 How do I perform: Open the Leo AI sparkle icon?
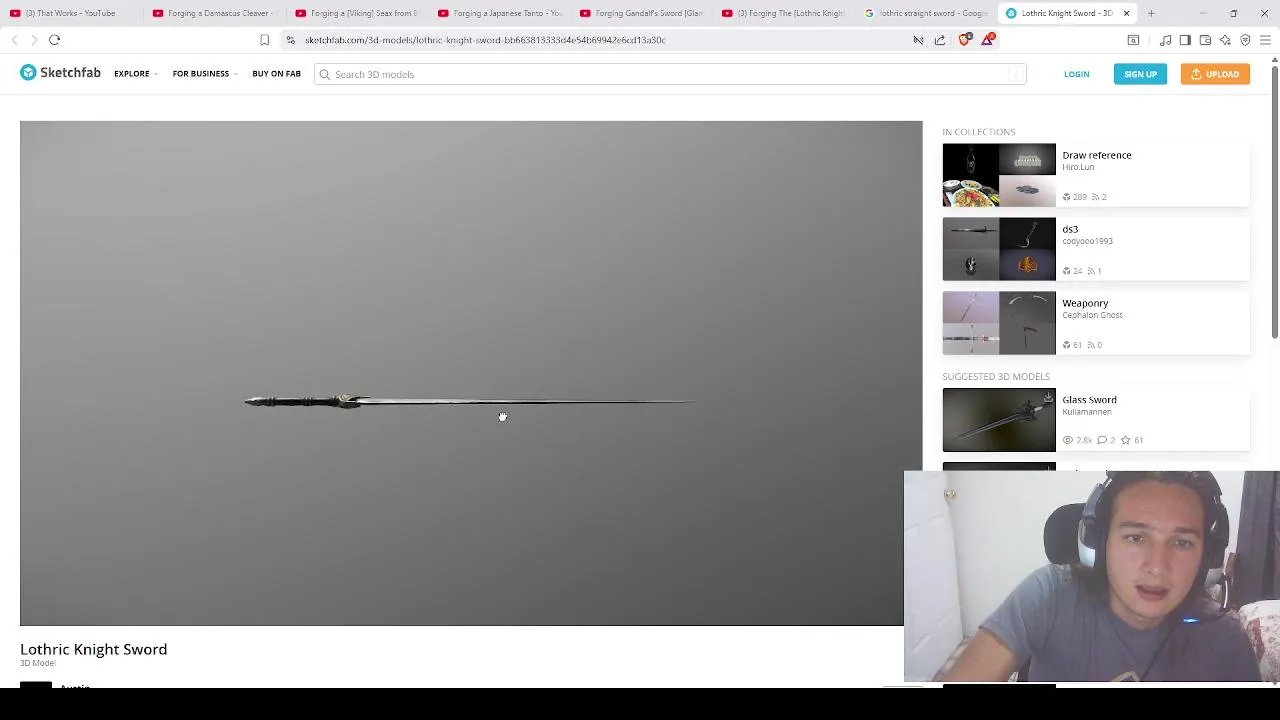pyautogui.click(x=1225, y=40)
